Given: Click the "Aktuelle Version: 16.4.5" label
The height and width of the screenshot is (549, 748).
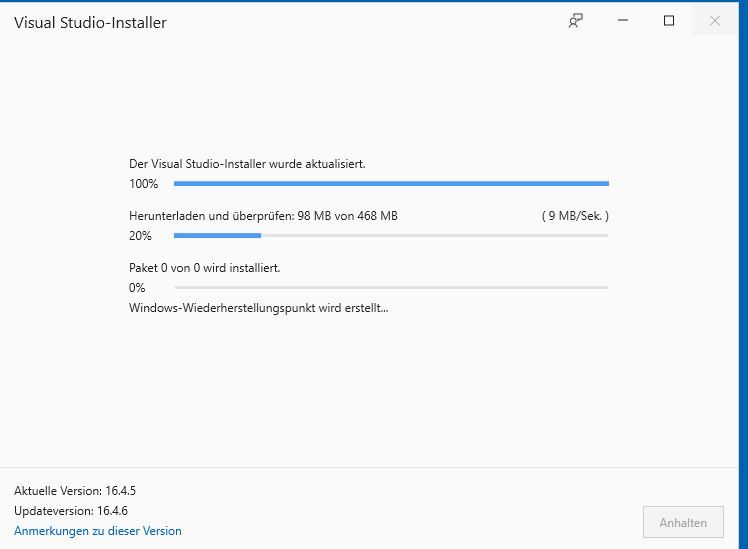Looking at the screenshot, I should point(72,491).
